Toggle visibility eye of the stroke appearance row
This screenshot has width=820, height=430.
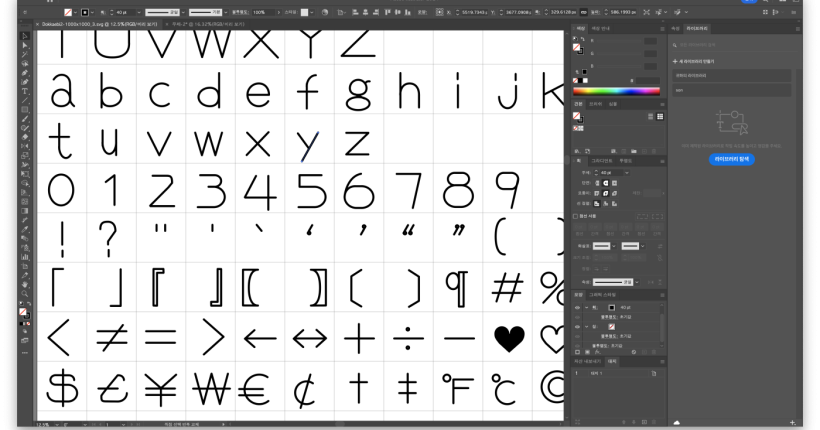point(577,308)
